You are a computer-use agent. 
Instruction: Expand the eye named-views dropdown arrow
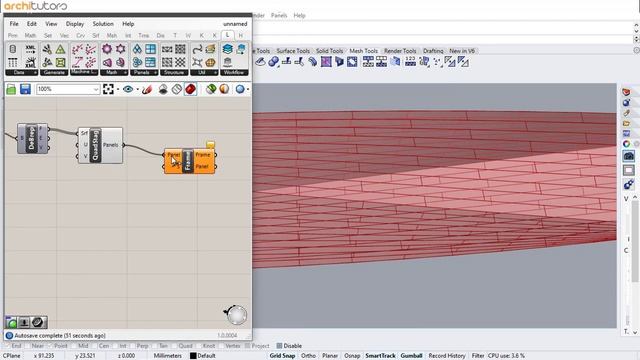coord(138,89)
